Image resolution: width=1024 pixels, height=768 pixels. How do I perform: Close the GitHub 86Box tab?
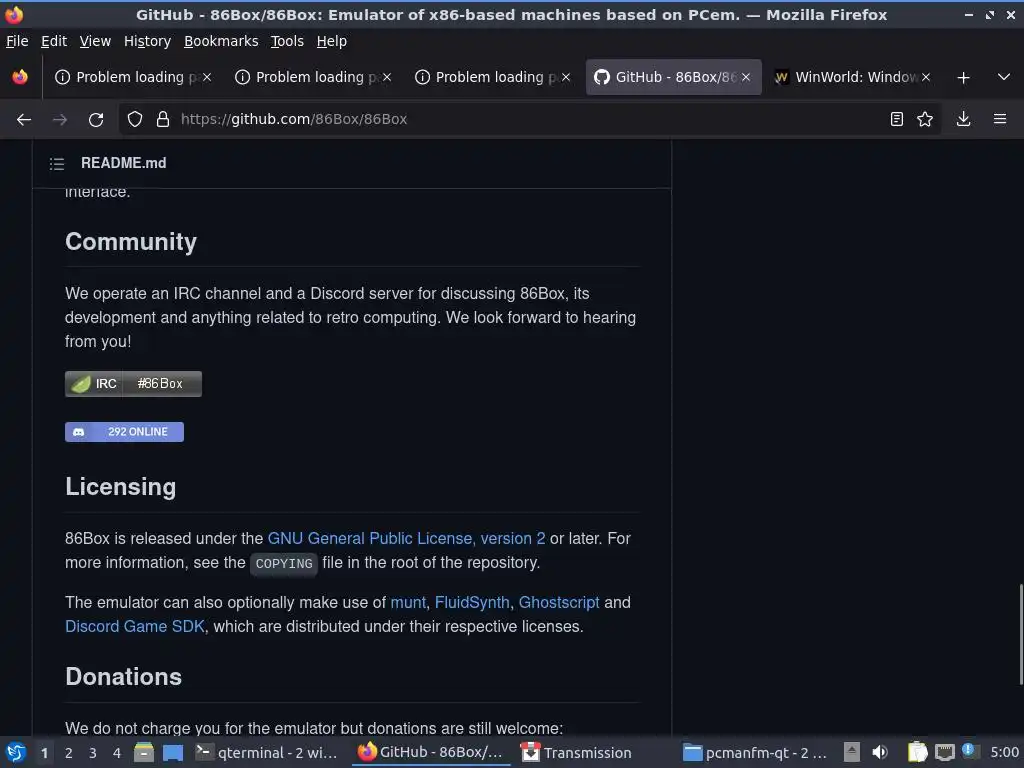pyautogui.click(x=746, y=77)
